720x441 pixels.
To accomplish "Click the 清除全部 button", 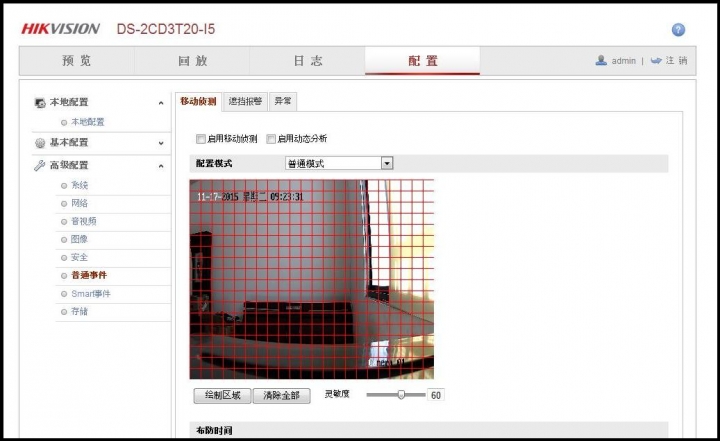I will click(x=281, y=396).
